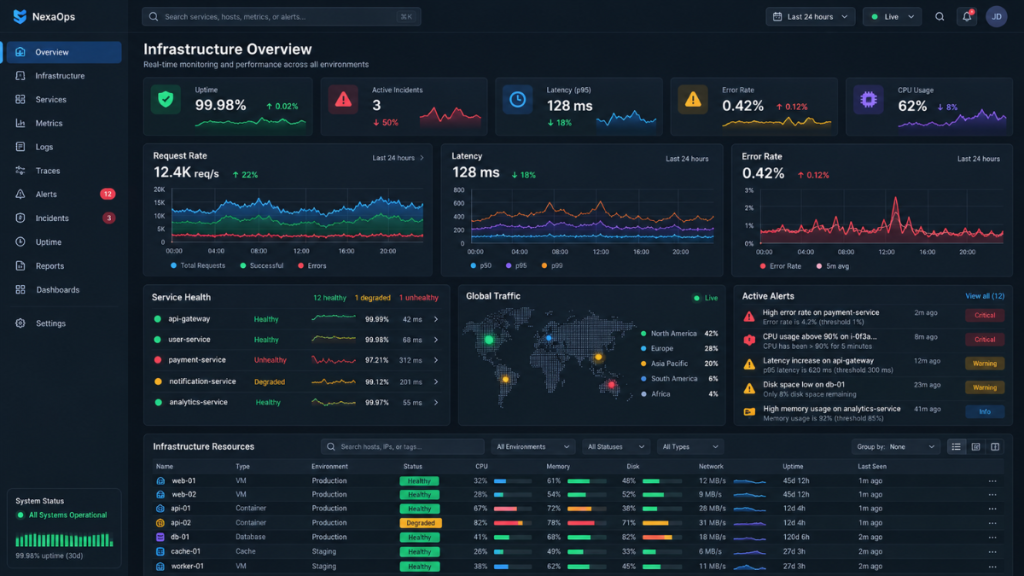Image resolution: width=1024 pixels, height=576 pixels.
Task: Click the Alerts bell icon in sidebar
Action: click(x=20, y=195)
